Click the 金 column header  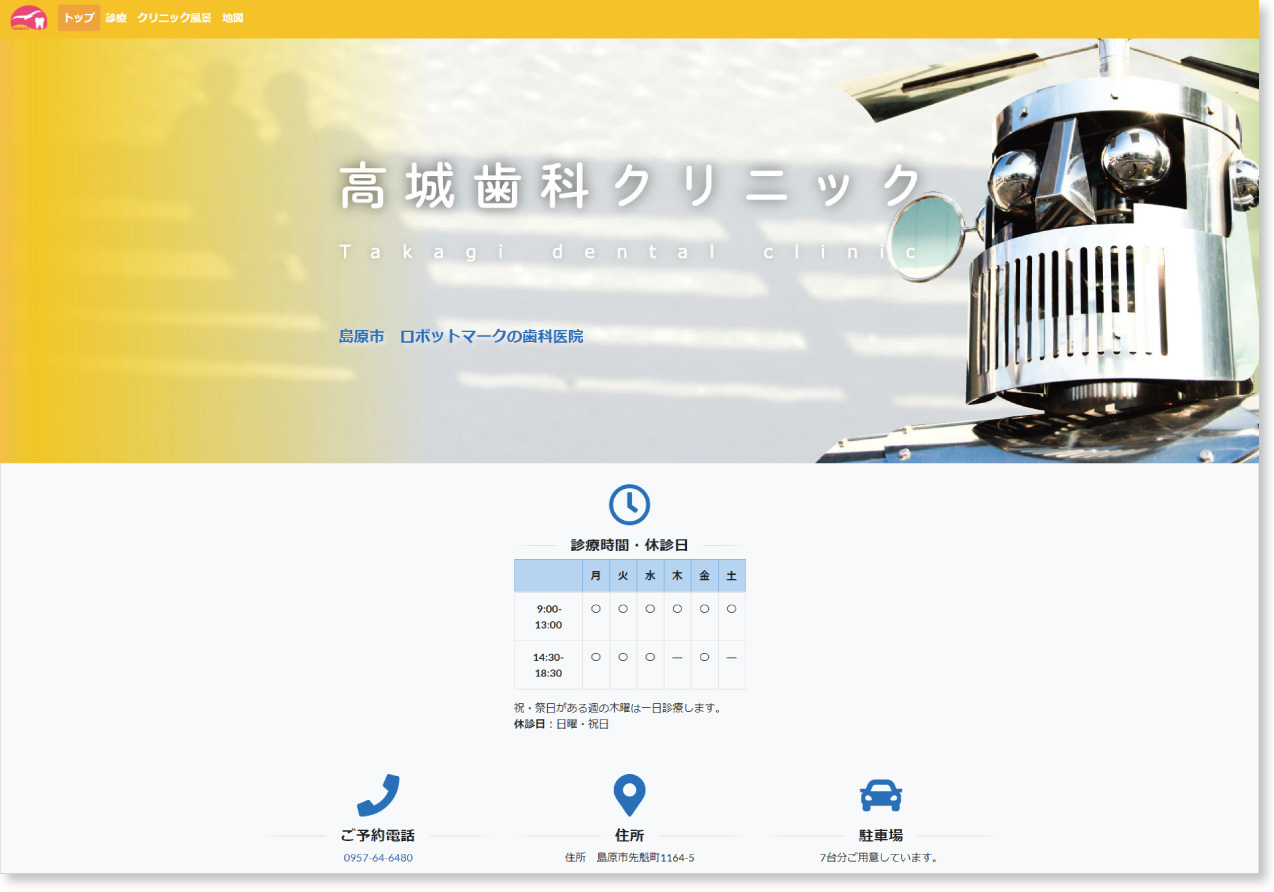(704, 576)
